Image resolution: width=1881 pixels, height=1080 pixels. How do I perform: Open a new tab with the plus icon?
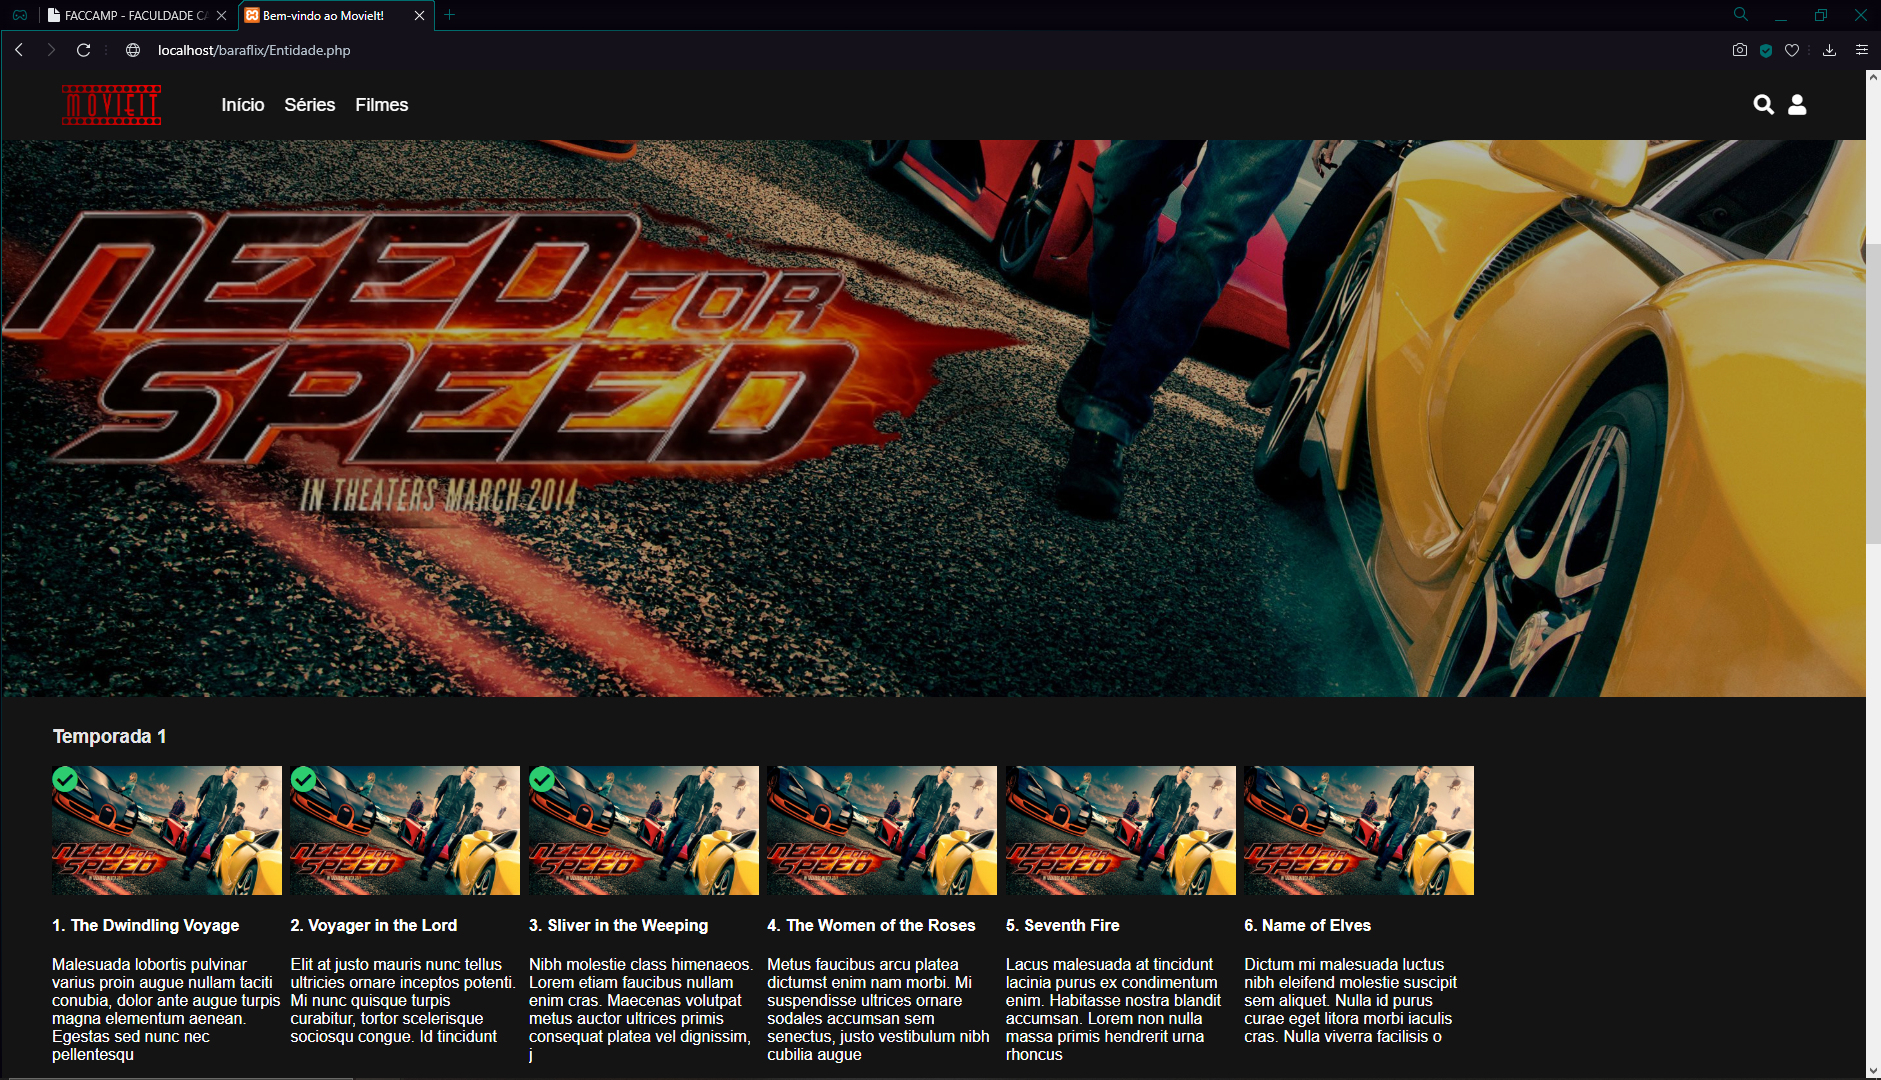click(x=450, y=15)
